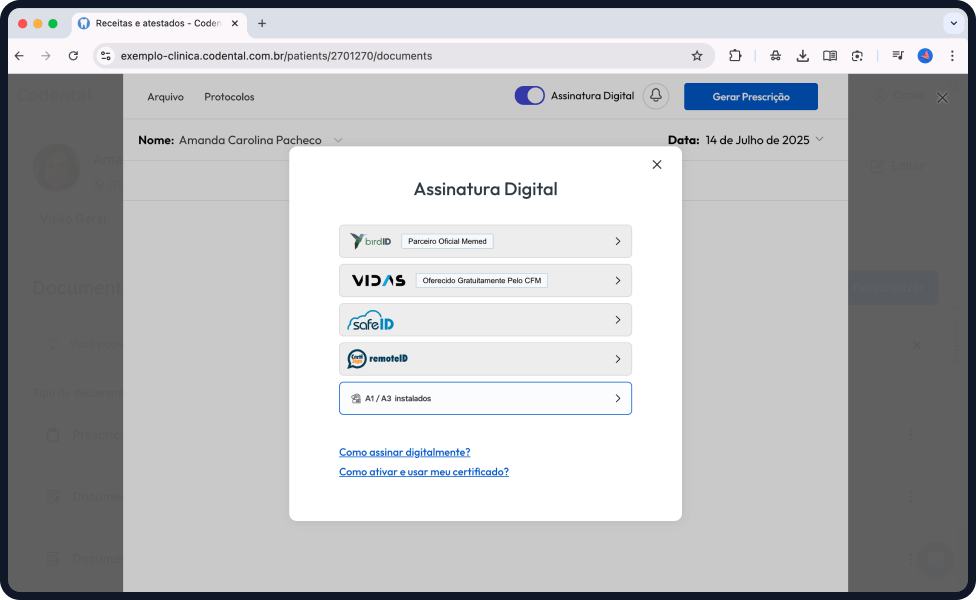
Task: Click the safeID cloud logo
Action: [x=370, y=321]
